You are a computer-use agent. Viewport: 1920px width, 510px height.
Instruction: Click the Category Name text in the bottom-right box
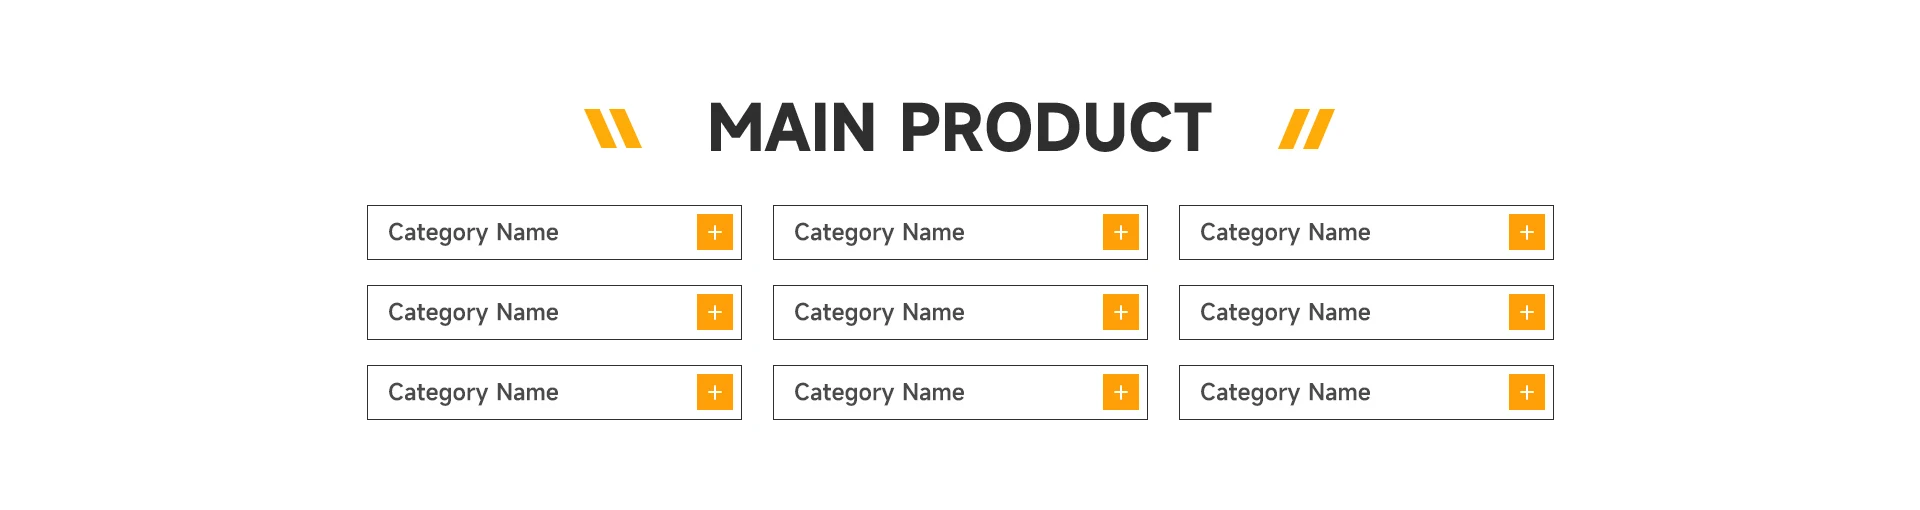[1285, 392]
